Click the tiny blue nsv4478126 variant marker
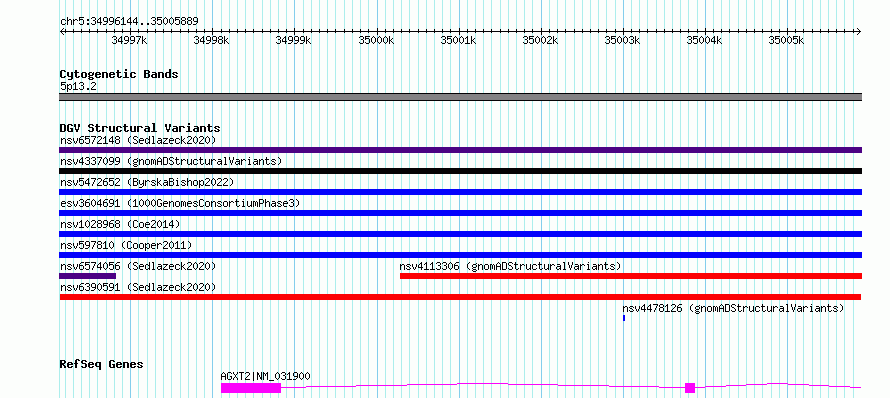This screenshot has width=890, height=398. coord(624,318)
